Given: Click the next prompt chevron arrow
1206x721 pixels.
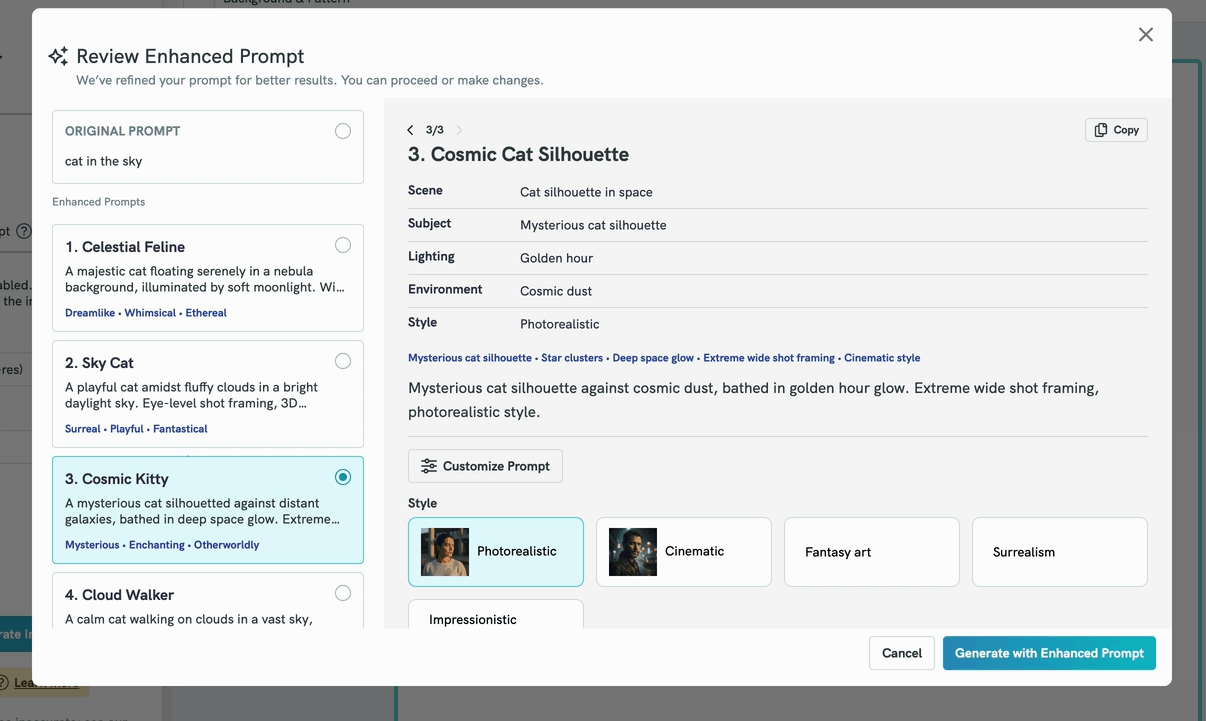Looking at the screenshot, I should coord(459,130).
